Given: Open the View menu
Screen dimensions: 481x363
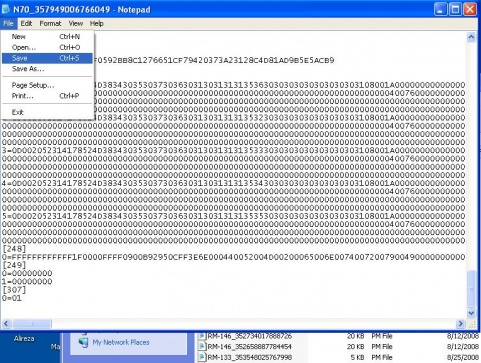Looking at the screenshot, I should tap(76, 23).
